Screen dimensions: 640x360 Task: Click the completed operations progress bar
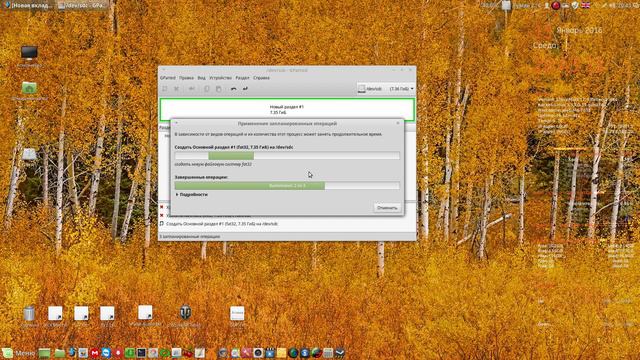point(287,186)
